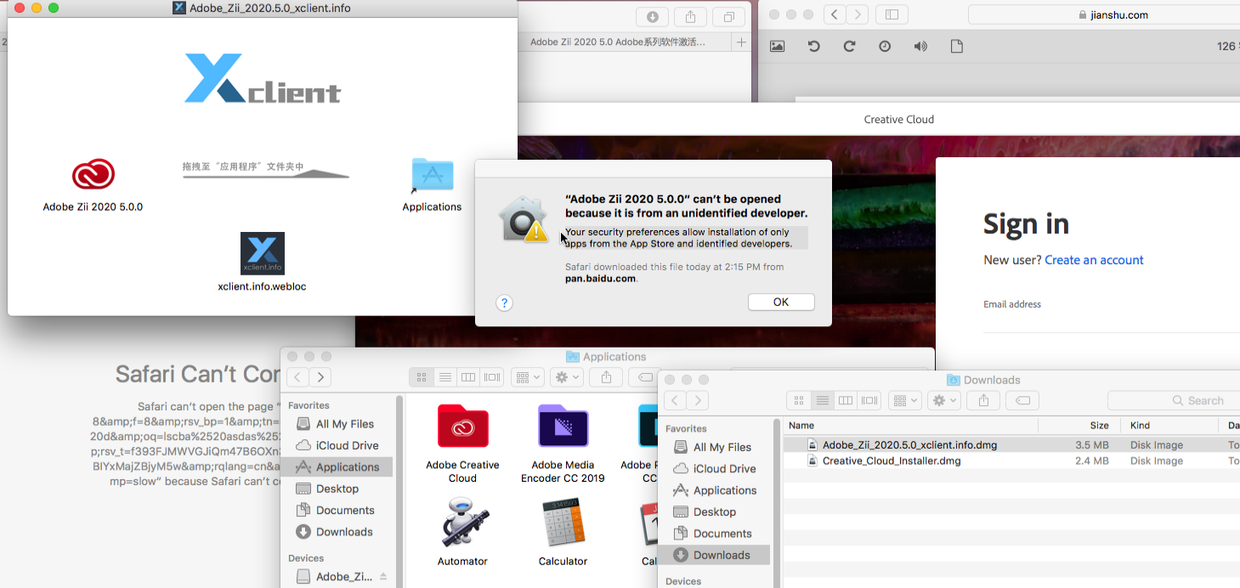Click the Search field in the Downloads window

point(1174,400)
